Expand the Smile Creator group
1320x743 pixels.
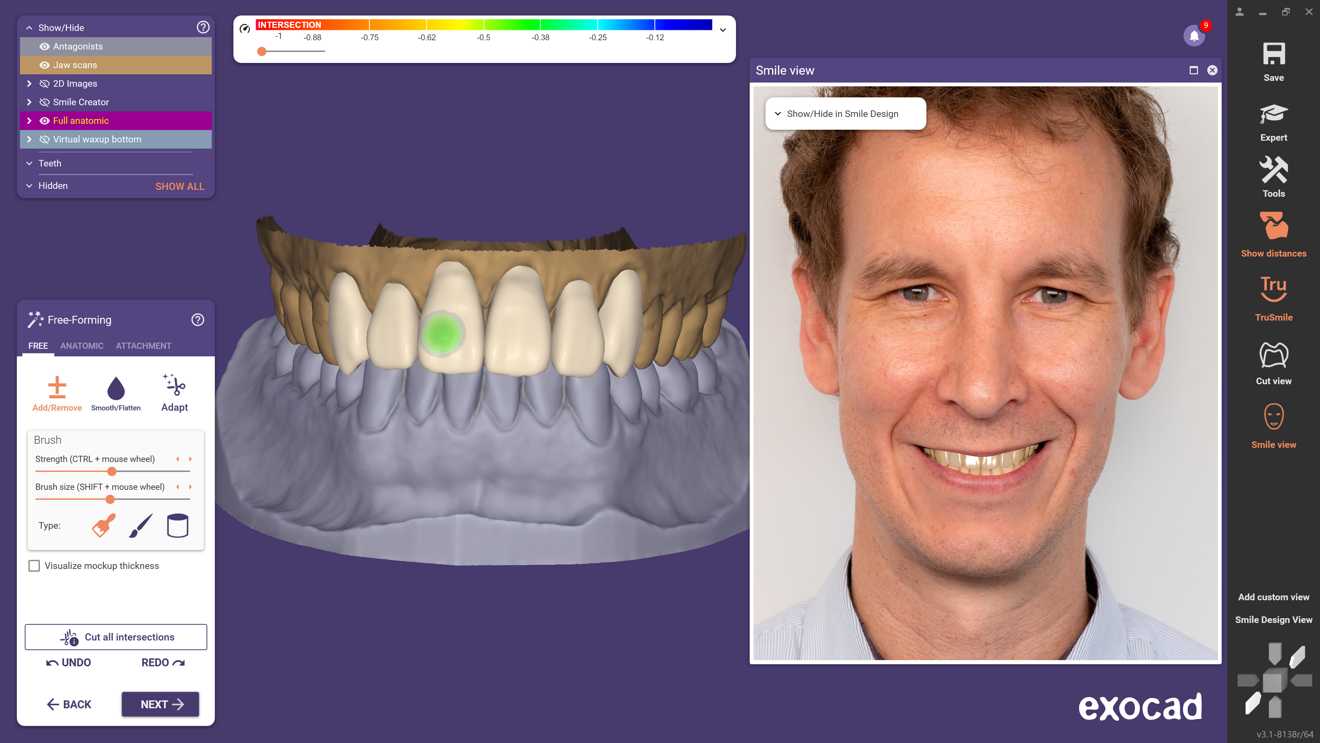(x=28, y=101)
